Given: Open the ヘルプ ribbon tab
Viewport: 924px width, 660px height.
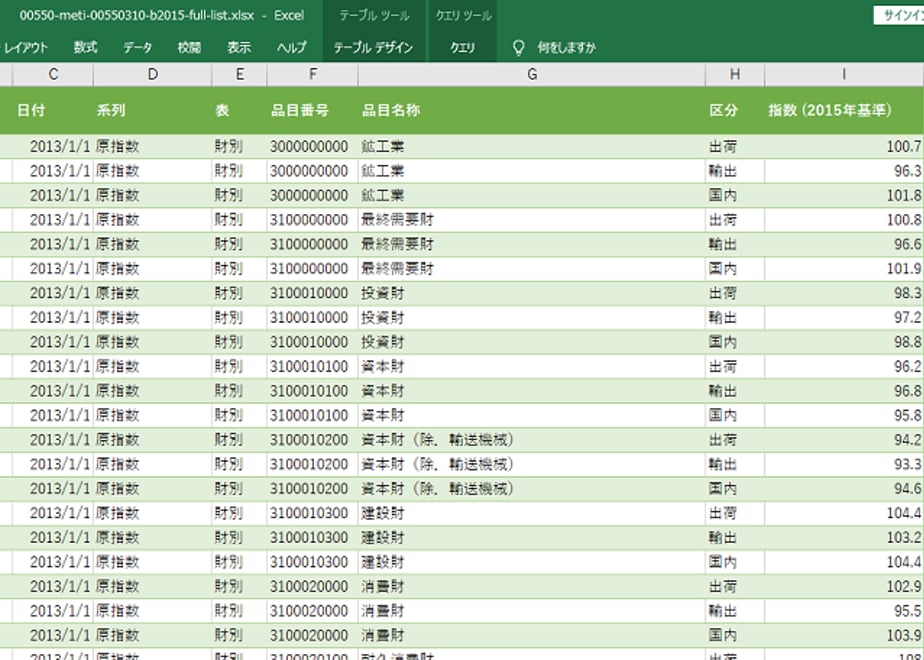Looking at the screenshot, I should click(x=292, y=48).
